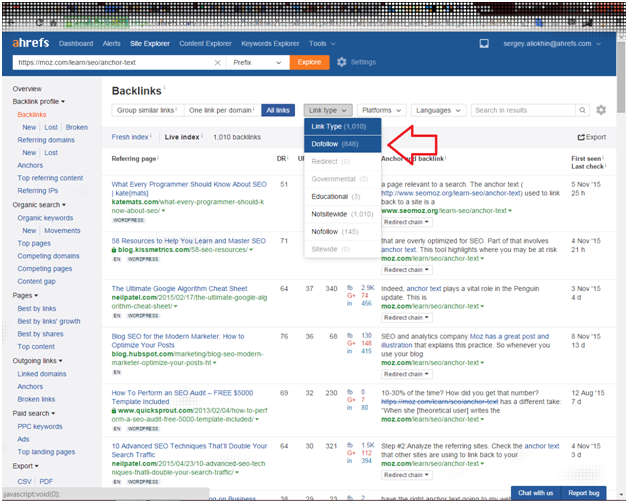Image resolution: width=628 pixels, height=503 pixels.
Task: Select the Live index option
Action: pyautogui.click(x=182, y=137)
